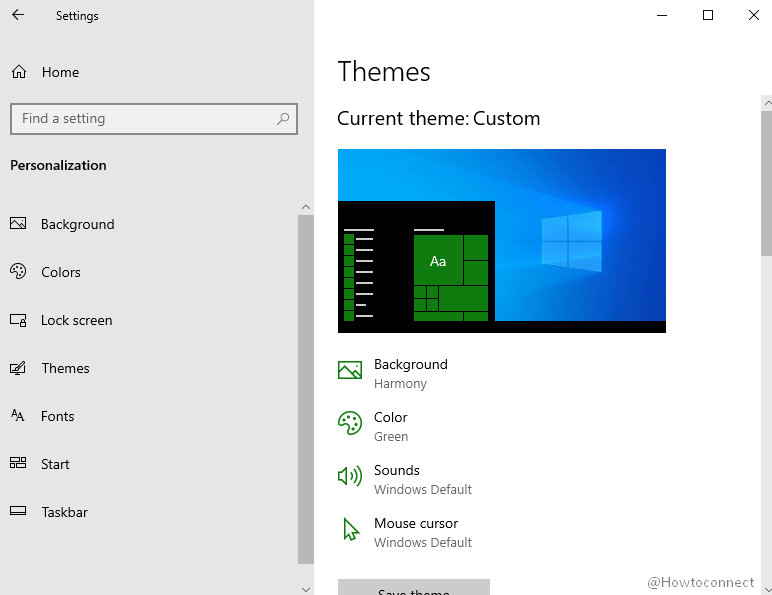This screenshot has height=595, width=772.
Task: Click the current theme preview image
Action: [502, 241]
